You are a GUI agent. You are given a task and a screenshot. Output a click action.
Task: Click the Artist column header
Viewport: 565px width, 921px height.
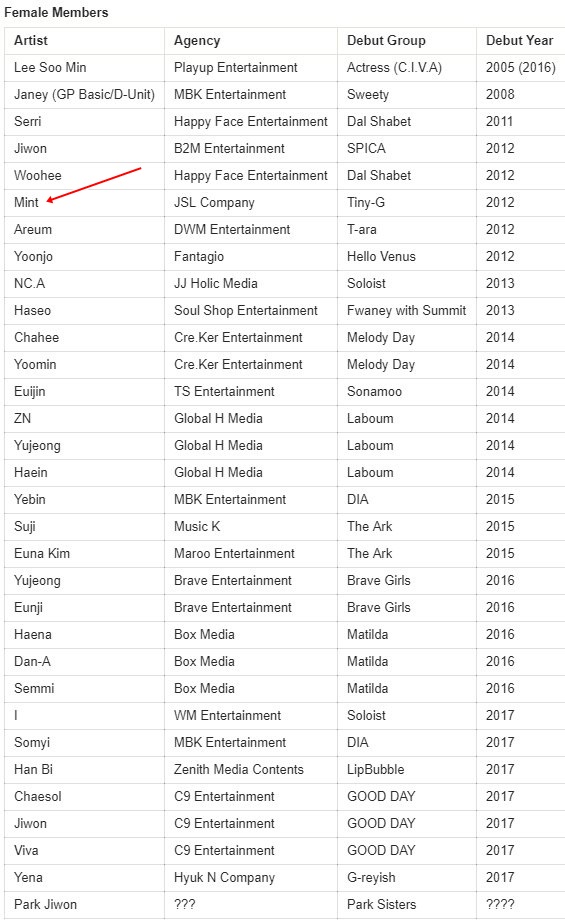(85, 41)
